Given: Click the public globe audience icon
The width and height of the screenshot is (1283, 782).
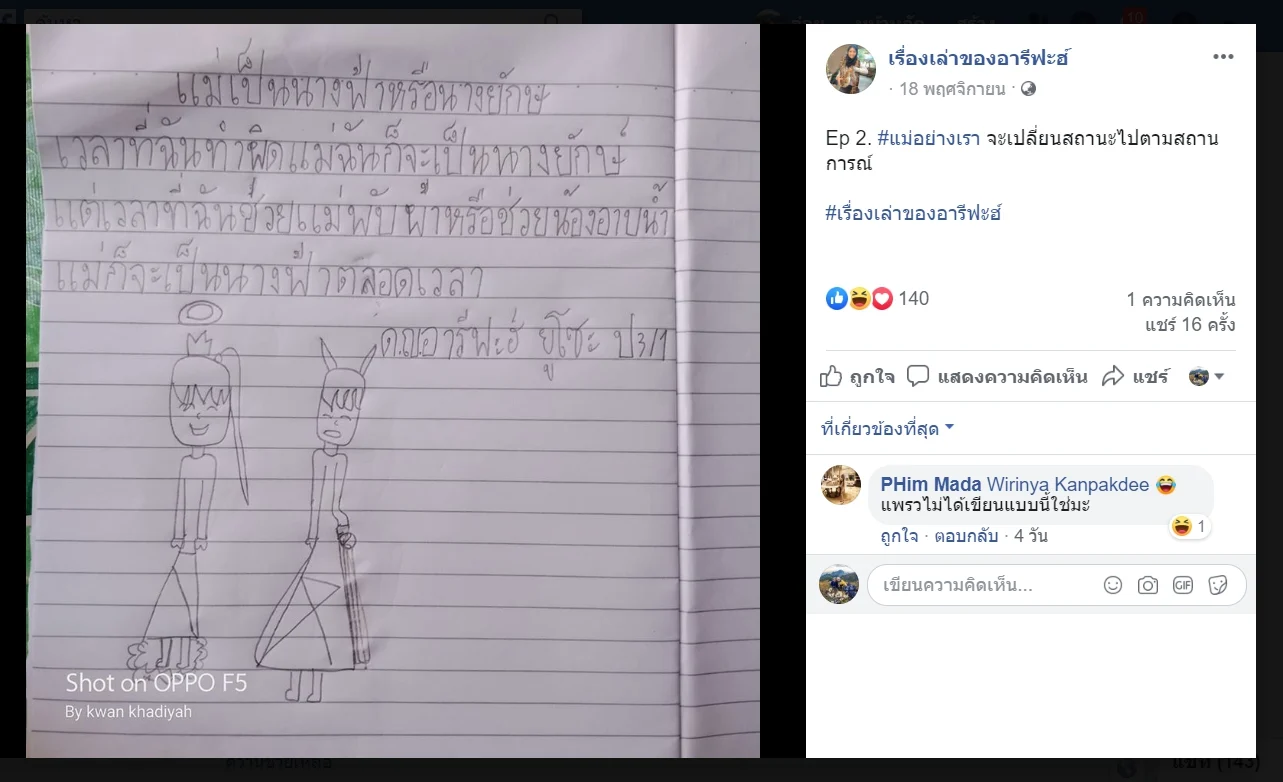Looking at the screenshot, I should pos(1029,89).
